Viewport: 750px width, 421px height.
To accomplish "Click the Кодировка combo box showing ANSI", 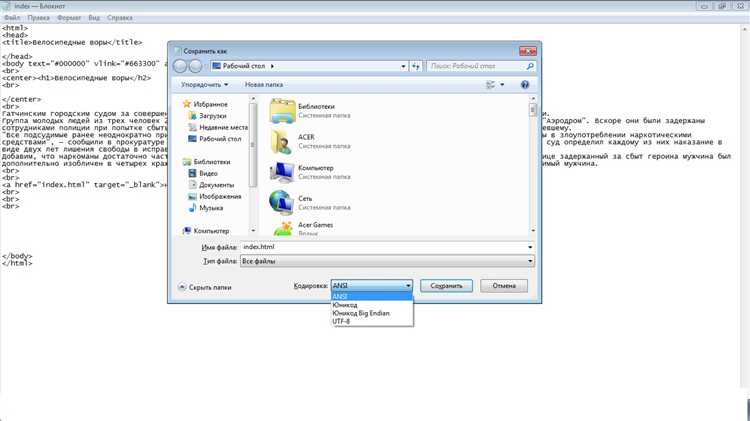I will tap(372, 286).
